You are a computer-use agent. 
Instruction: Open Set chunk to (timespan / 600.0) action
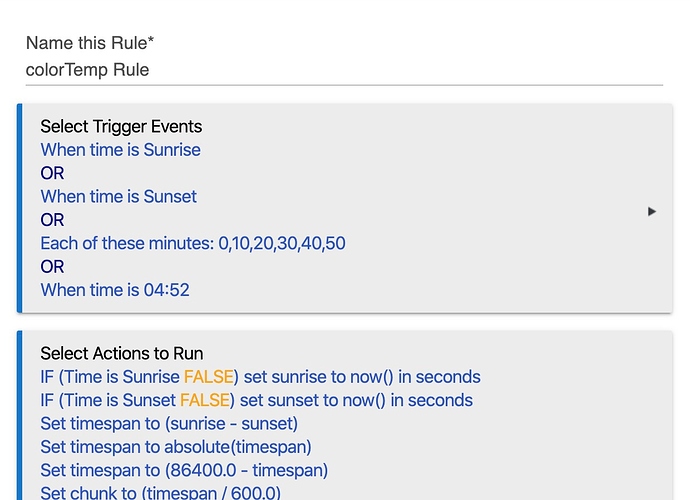click(x=161, y=493)
